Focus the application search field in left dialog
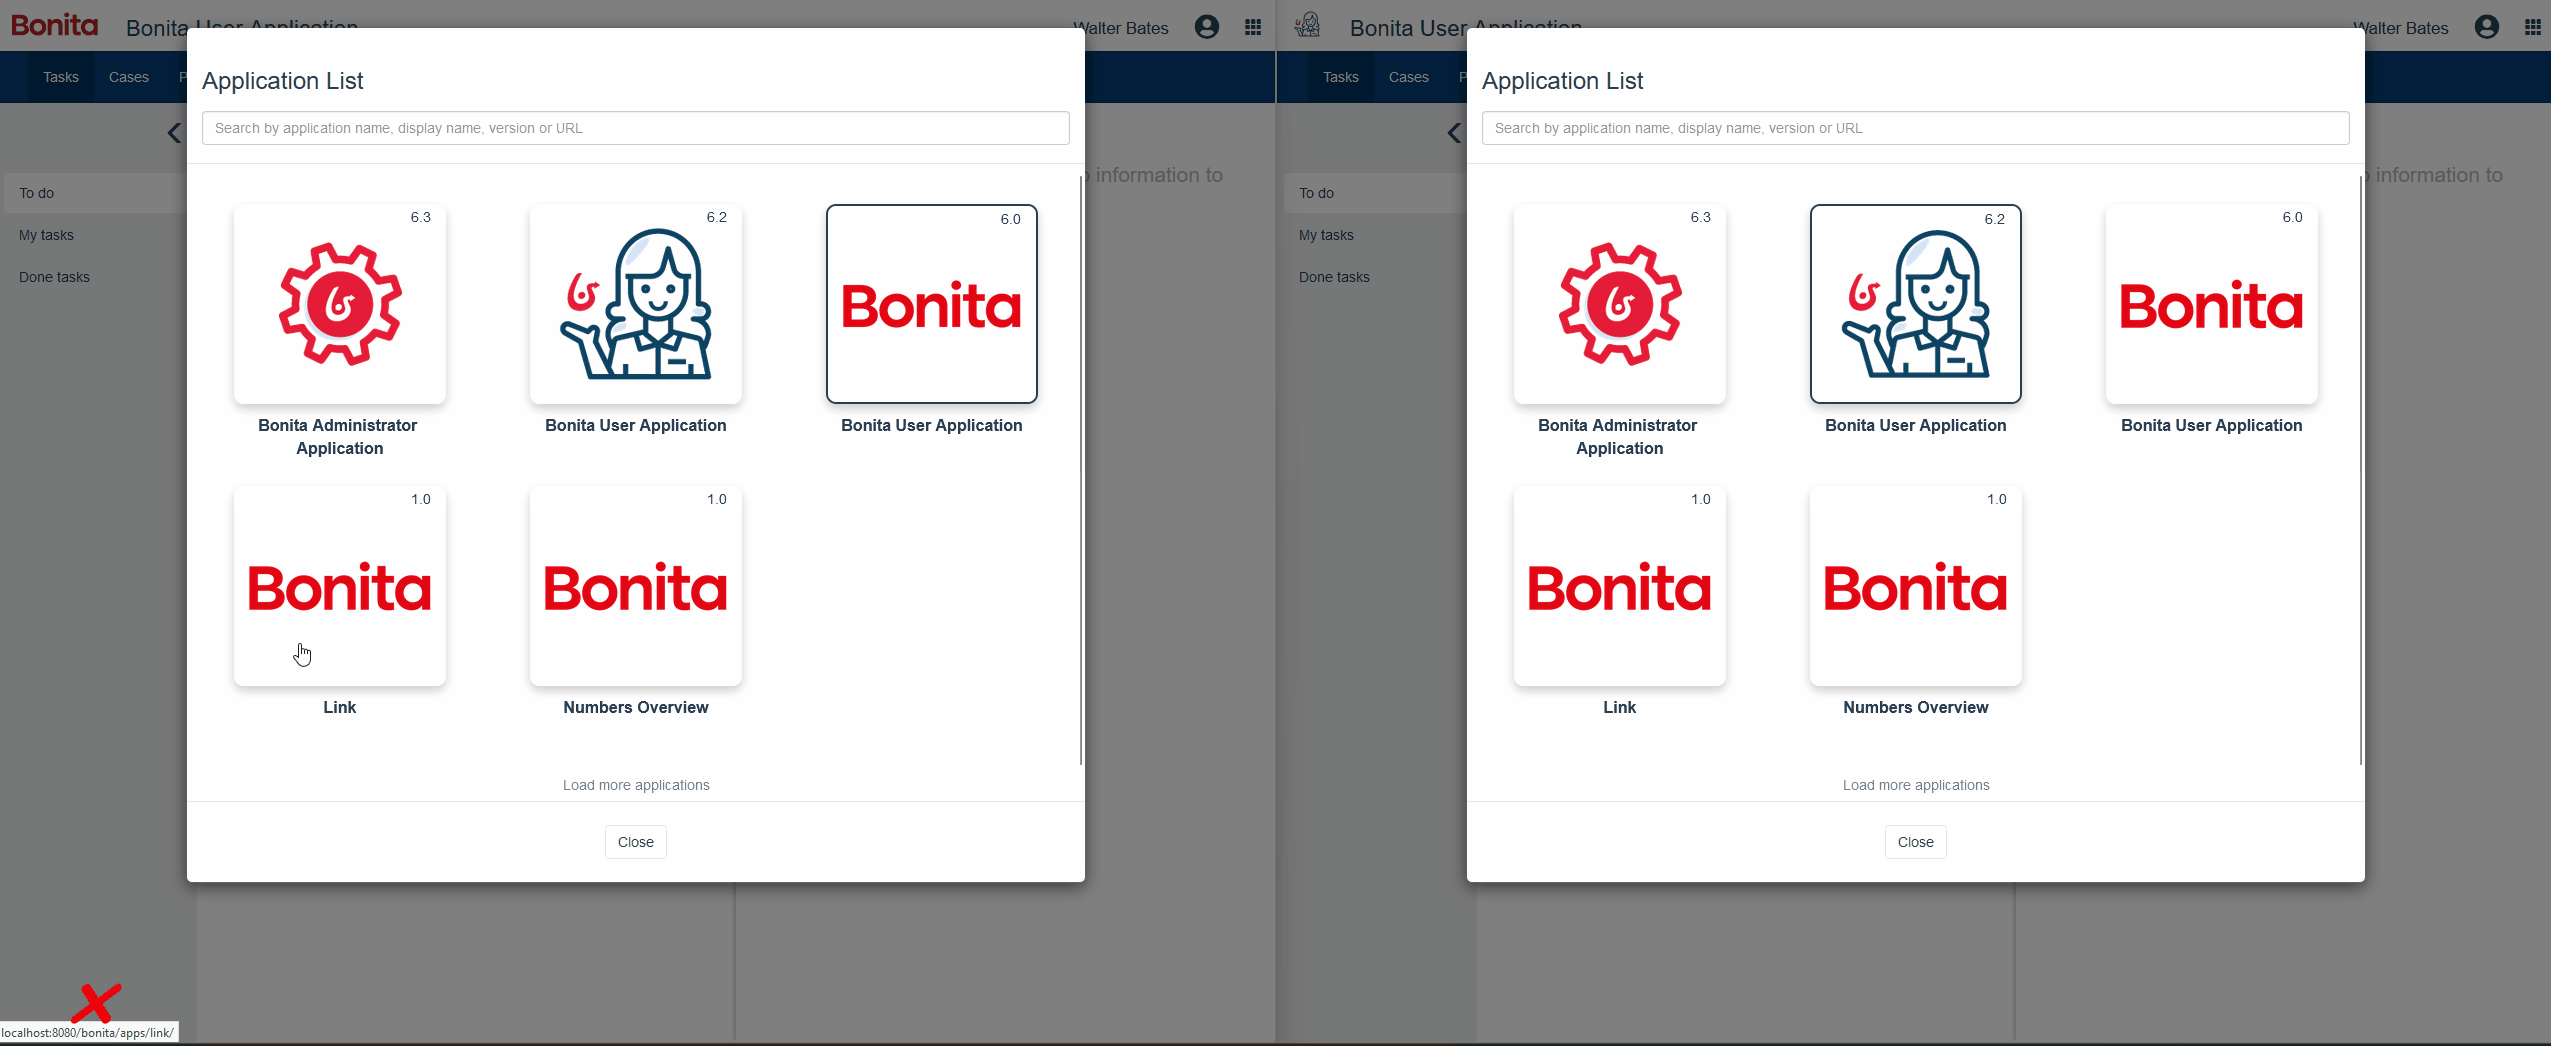 point(635,128)
